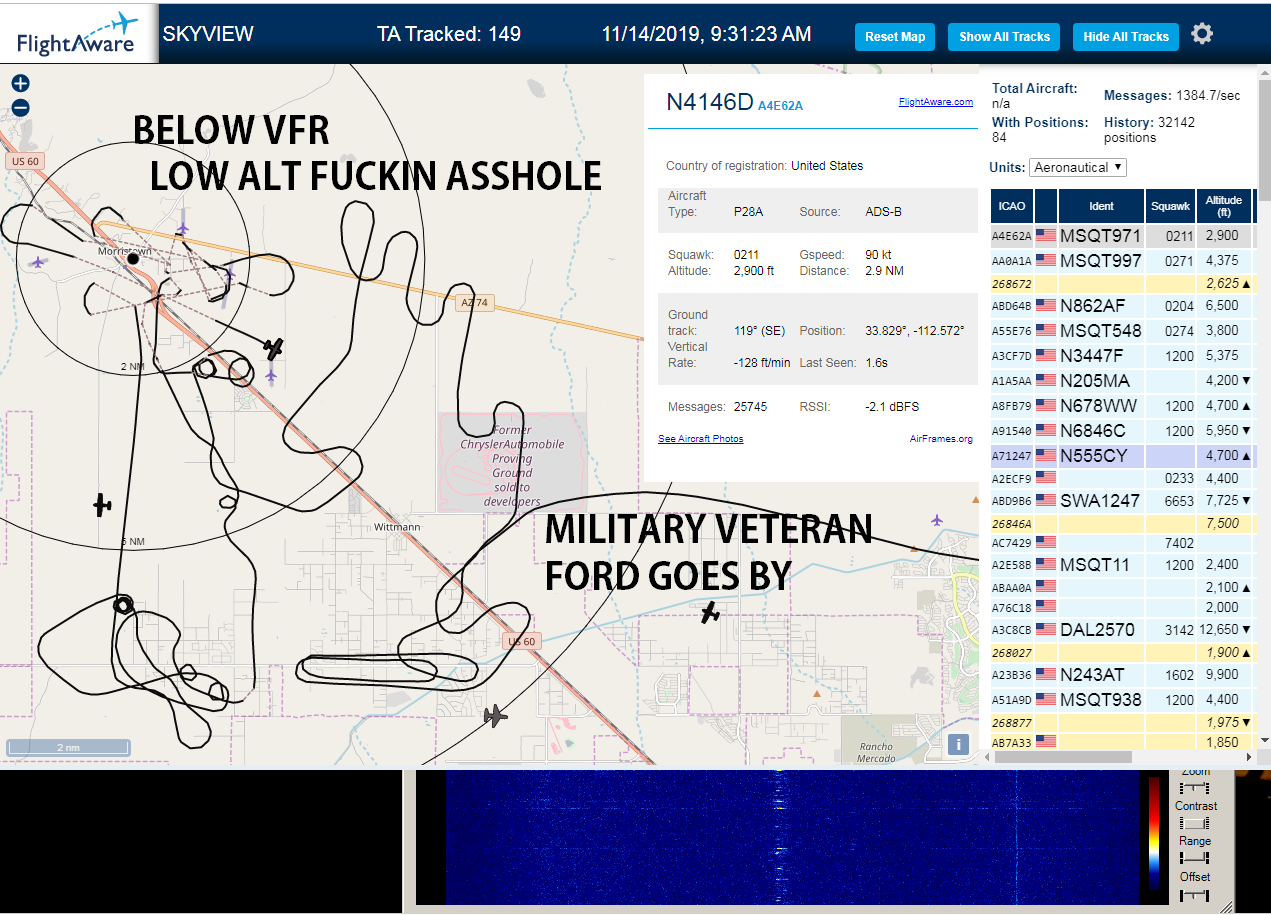Screen dimensions: 1271x915
Task: Sort table by ICAO column header
Action: (1011, 206)
